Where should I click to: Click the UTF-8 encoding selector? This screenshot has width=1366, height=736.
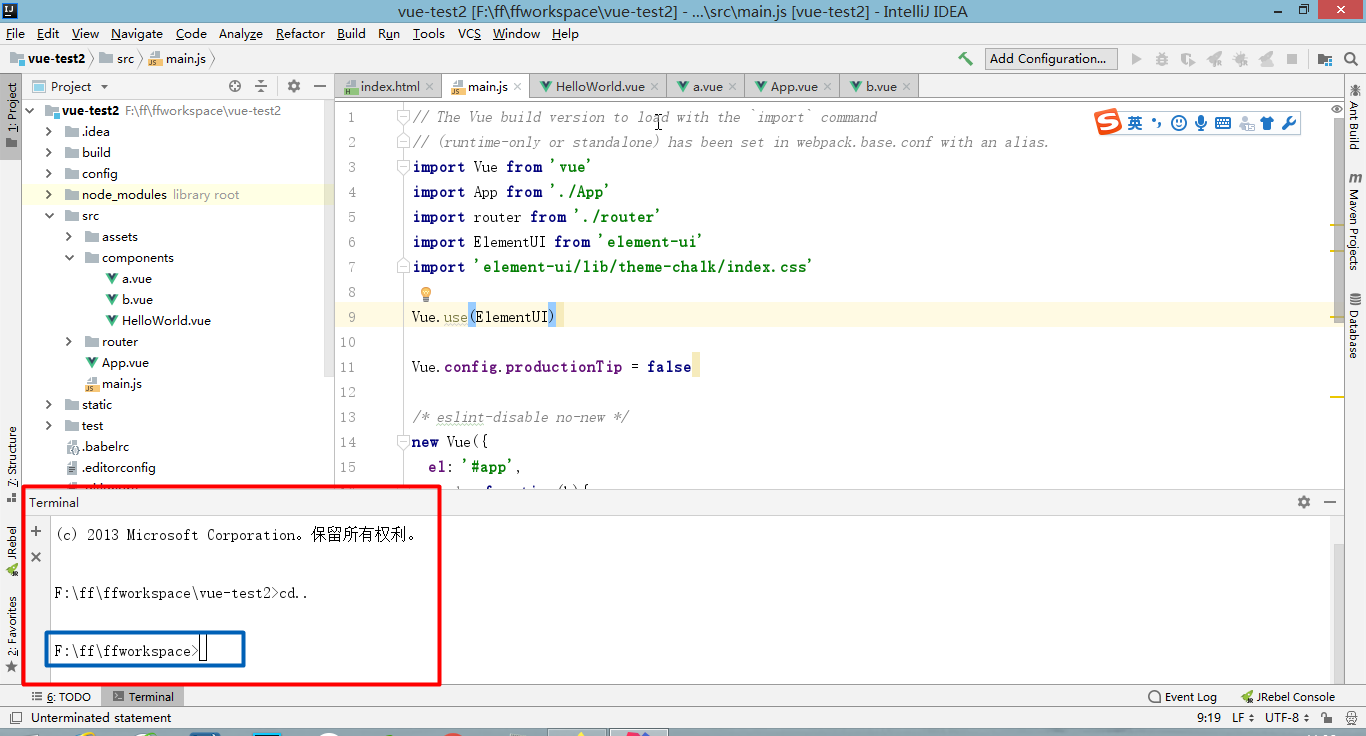1288,718
